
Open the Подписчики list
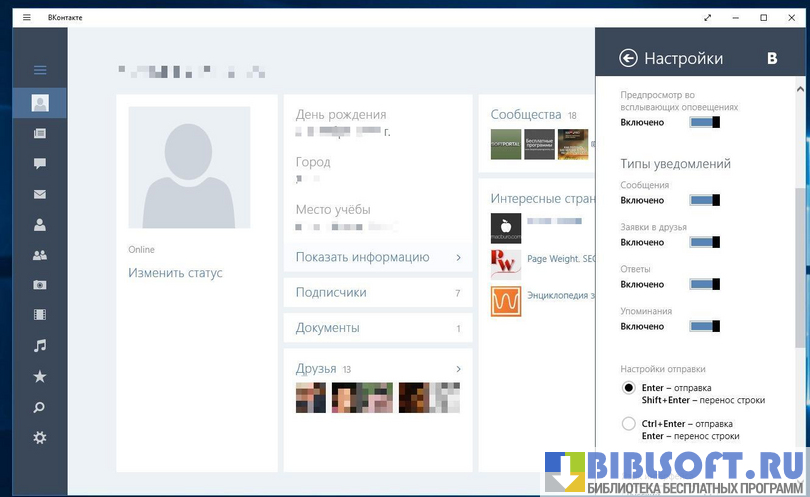[378, 293]
